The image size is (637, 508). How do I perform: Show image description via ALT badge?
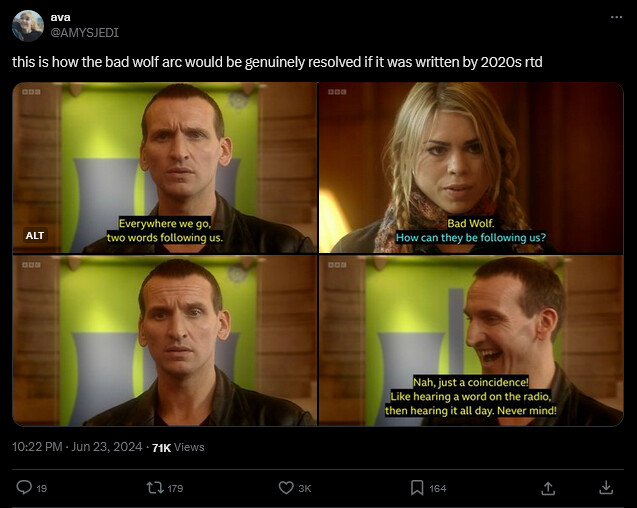click(35, 235)
